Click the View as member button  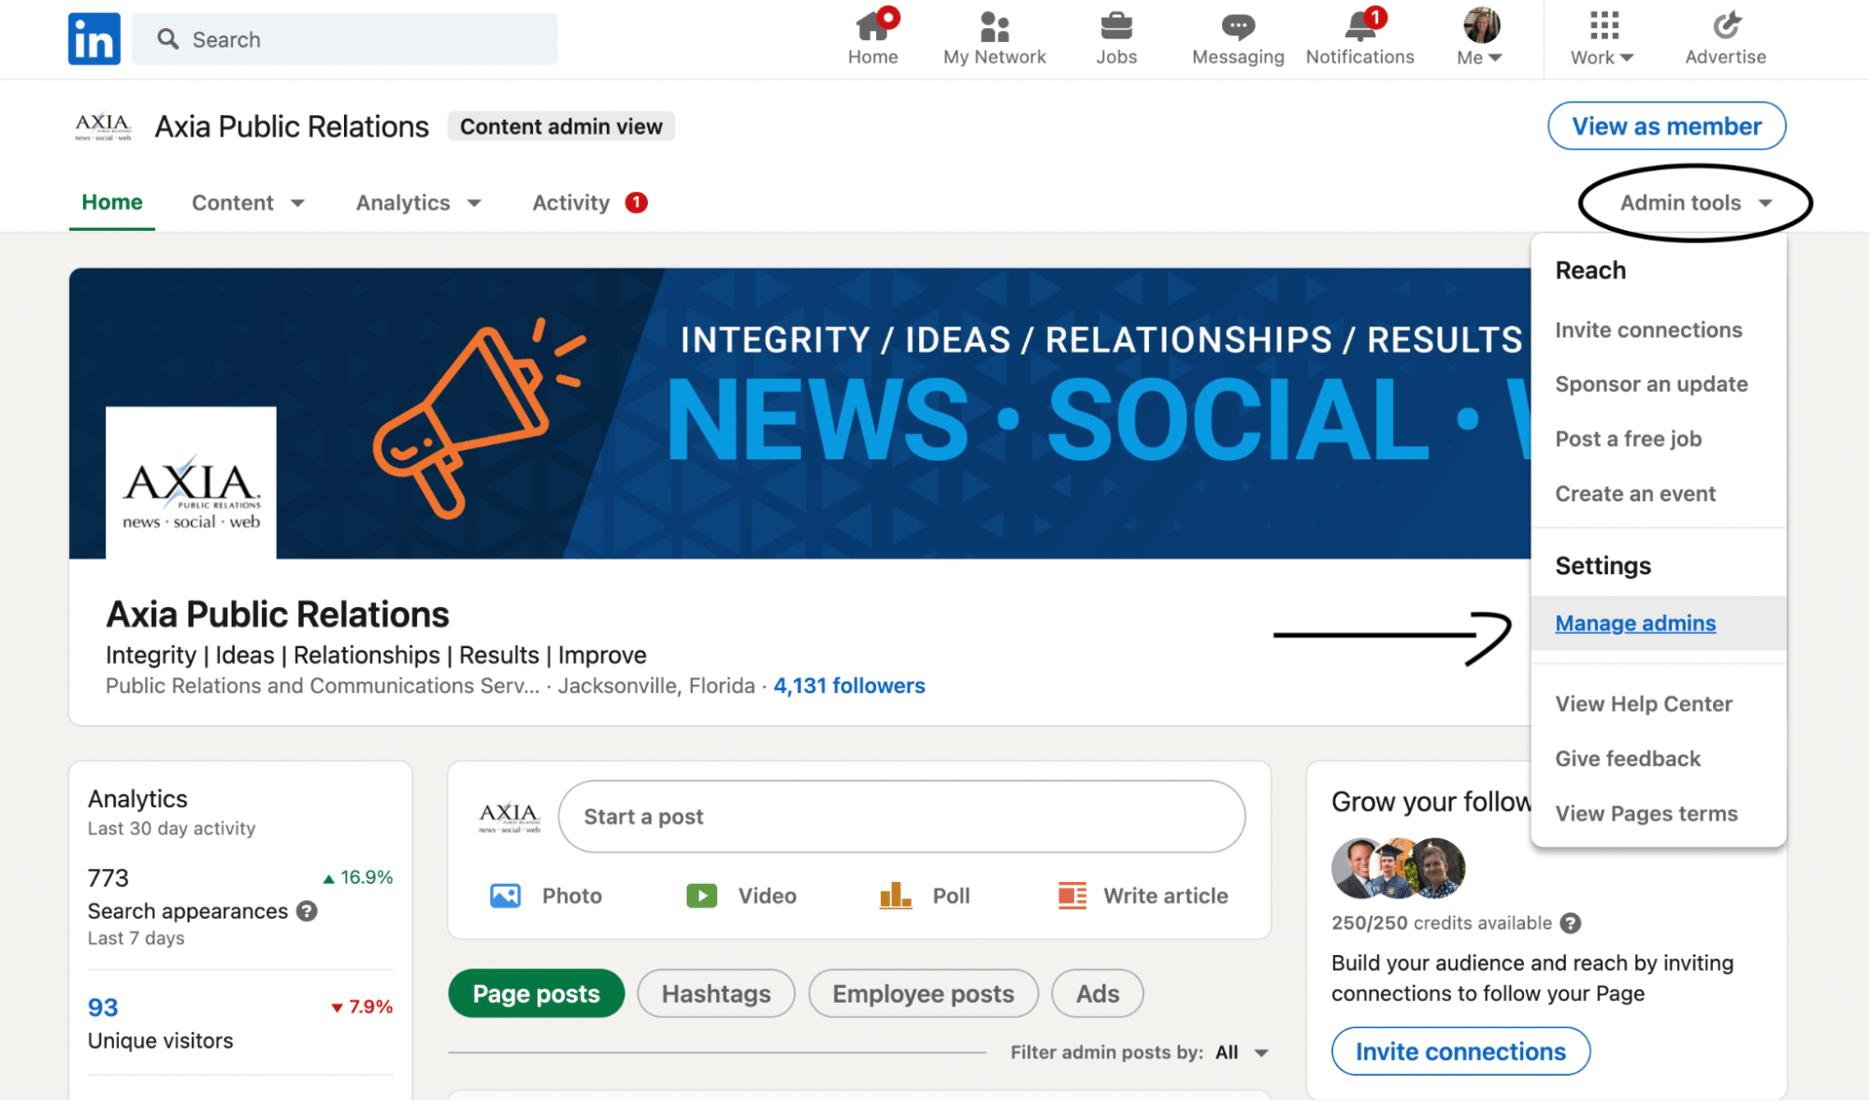click(x=1666, y=126)
